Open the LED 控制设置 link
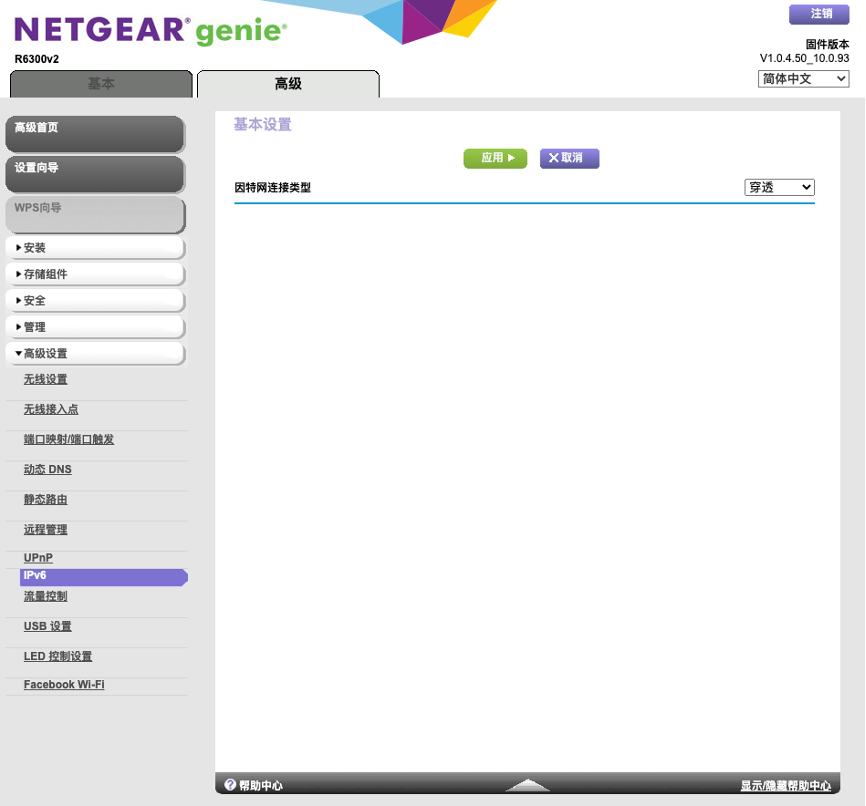866x806 pixels. click(x=58, y=656)
